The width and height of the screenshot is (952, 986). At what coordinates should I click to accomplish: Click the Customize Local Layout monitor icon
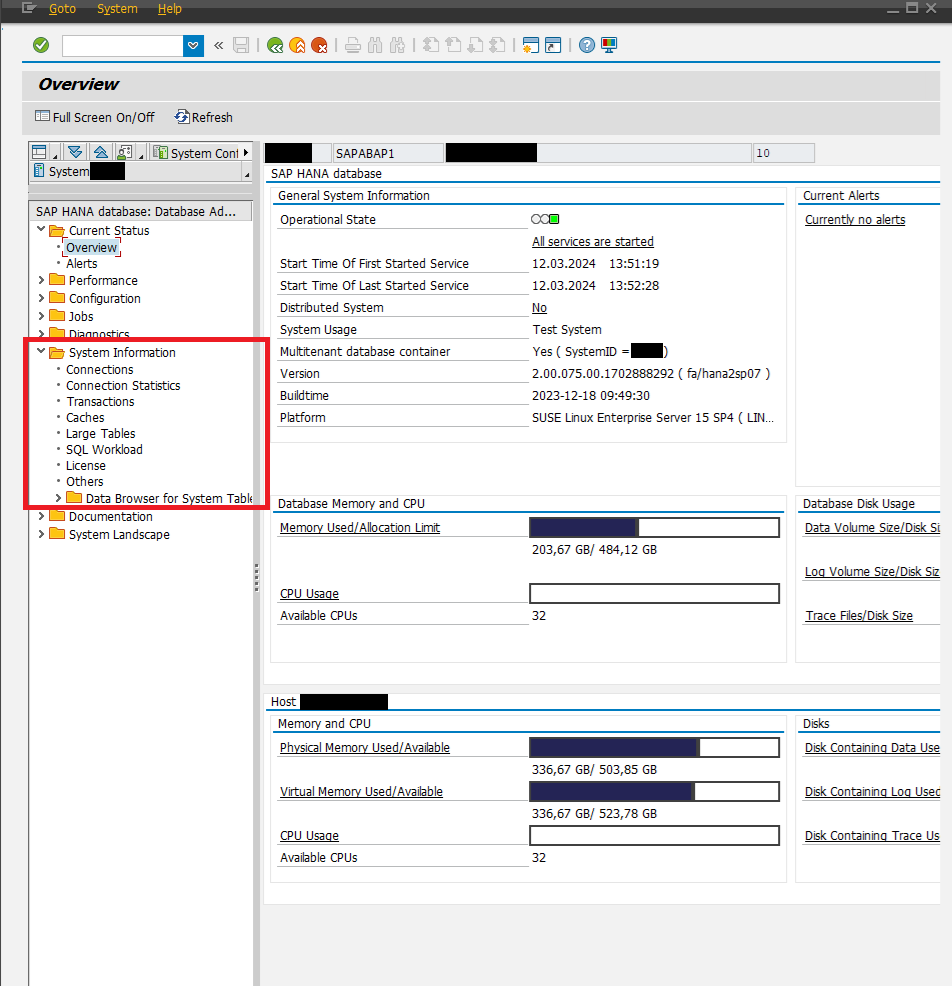point(609,45)
